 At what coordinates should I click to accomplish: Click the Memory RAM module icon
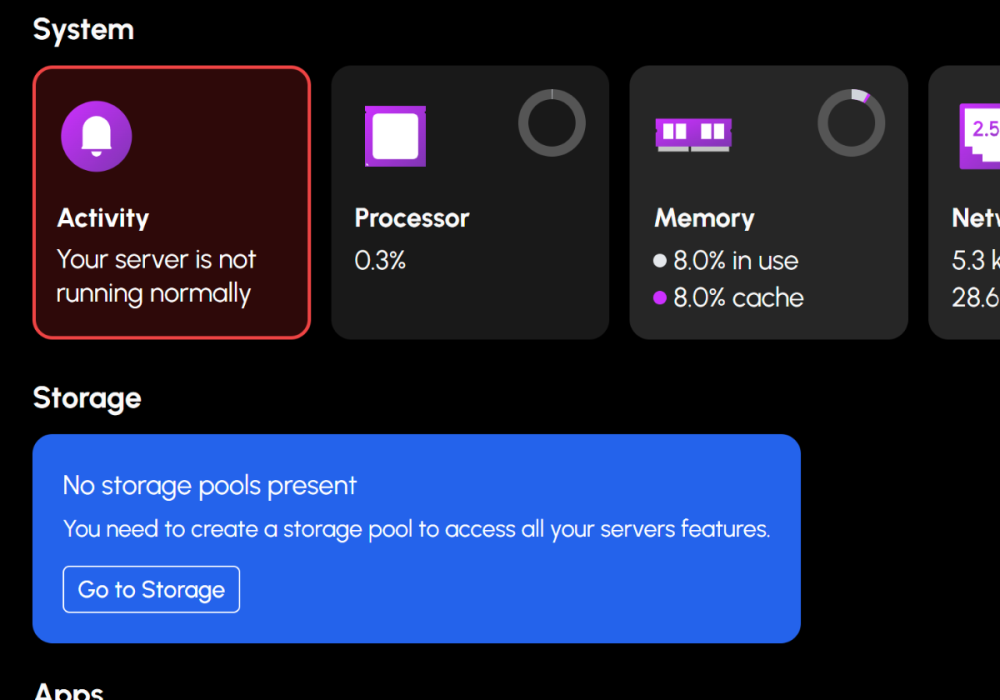click(x=693, y=133)
